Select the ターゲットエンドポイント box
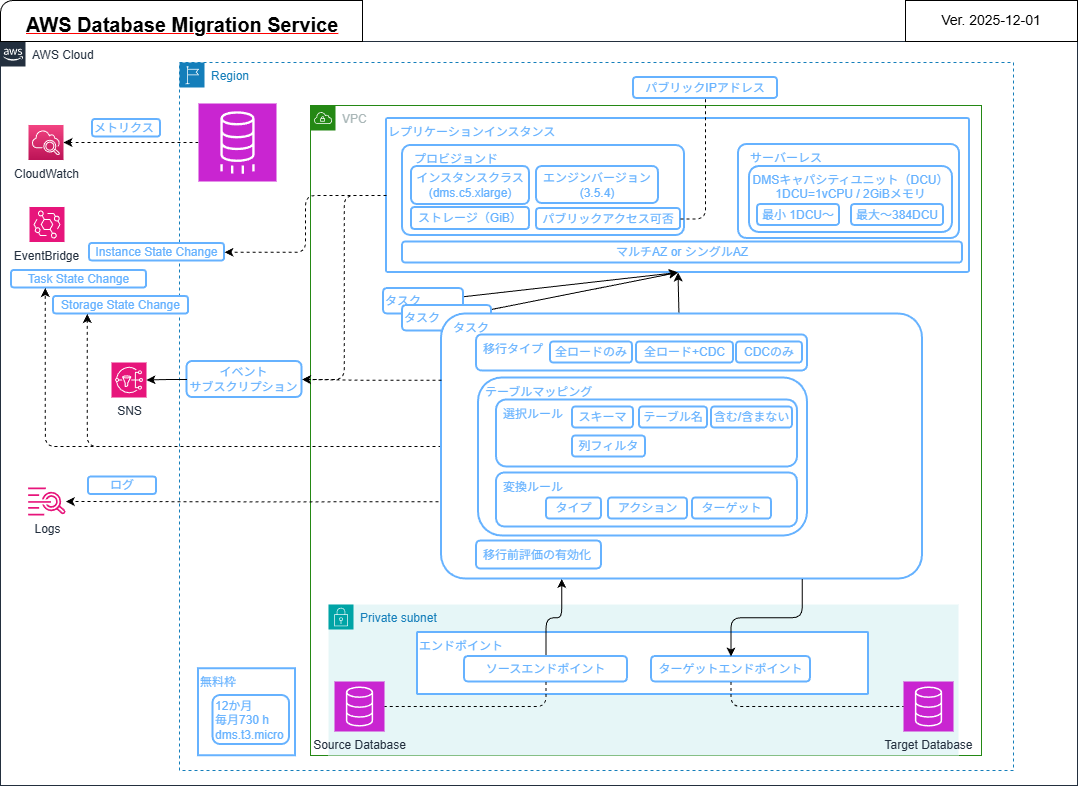This screenshot has height=787, width=1079. pyautogui.click(x=730, y=669)
